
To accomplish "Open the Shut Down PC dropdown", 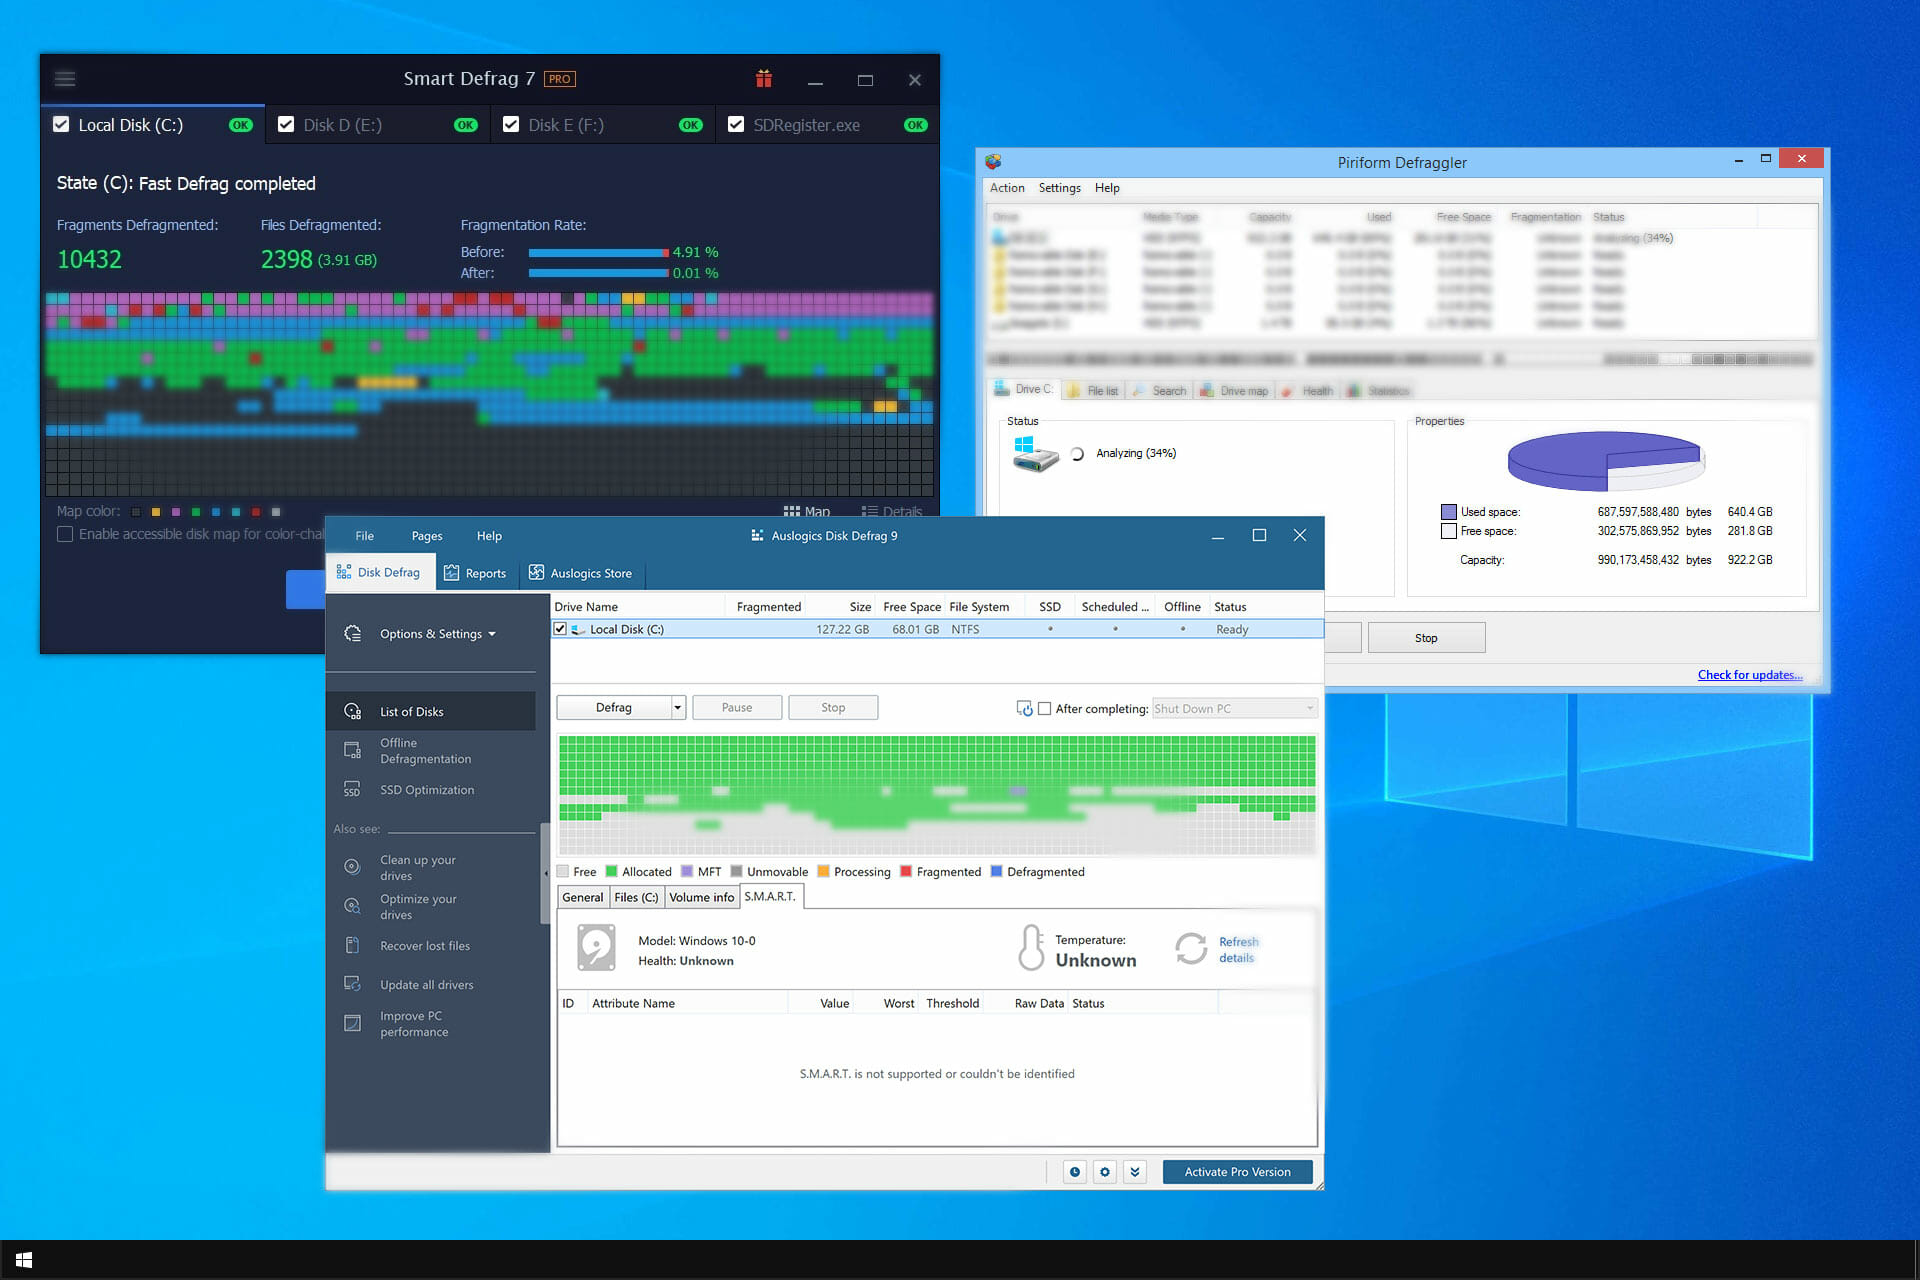I will (x=1235, y=708).
